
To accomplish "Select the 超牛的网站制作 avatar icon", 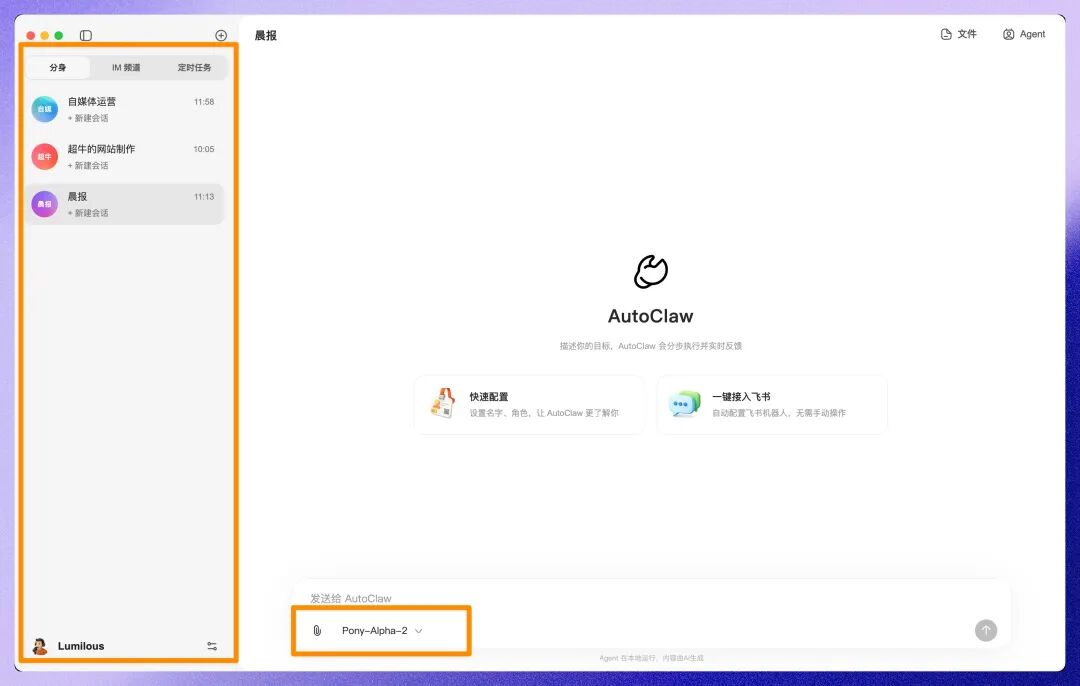I will pyautogui.click(x=45, y=156).
